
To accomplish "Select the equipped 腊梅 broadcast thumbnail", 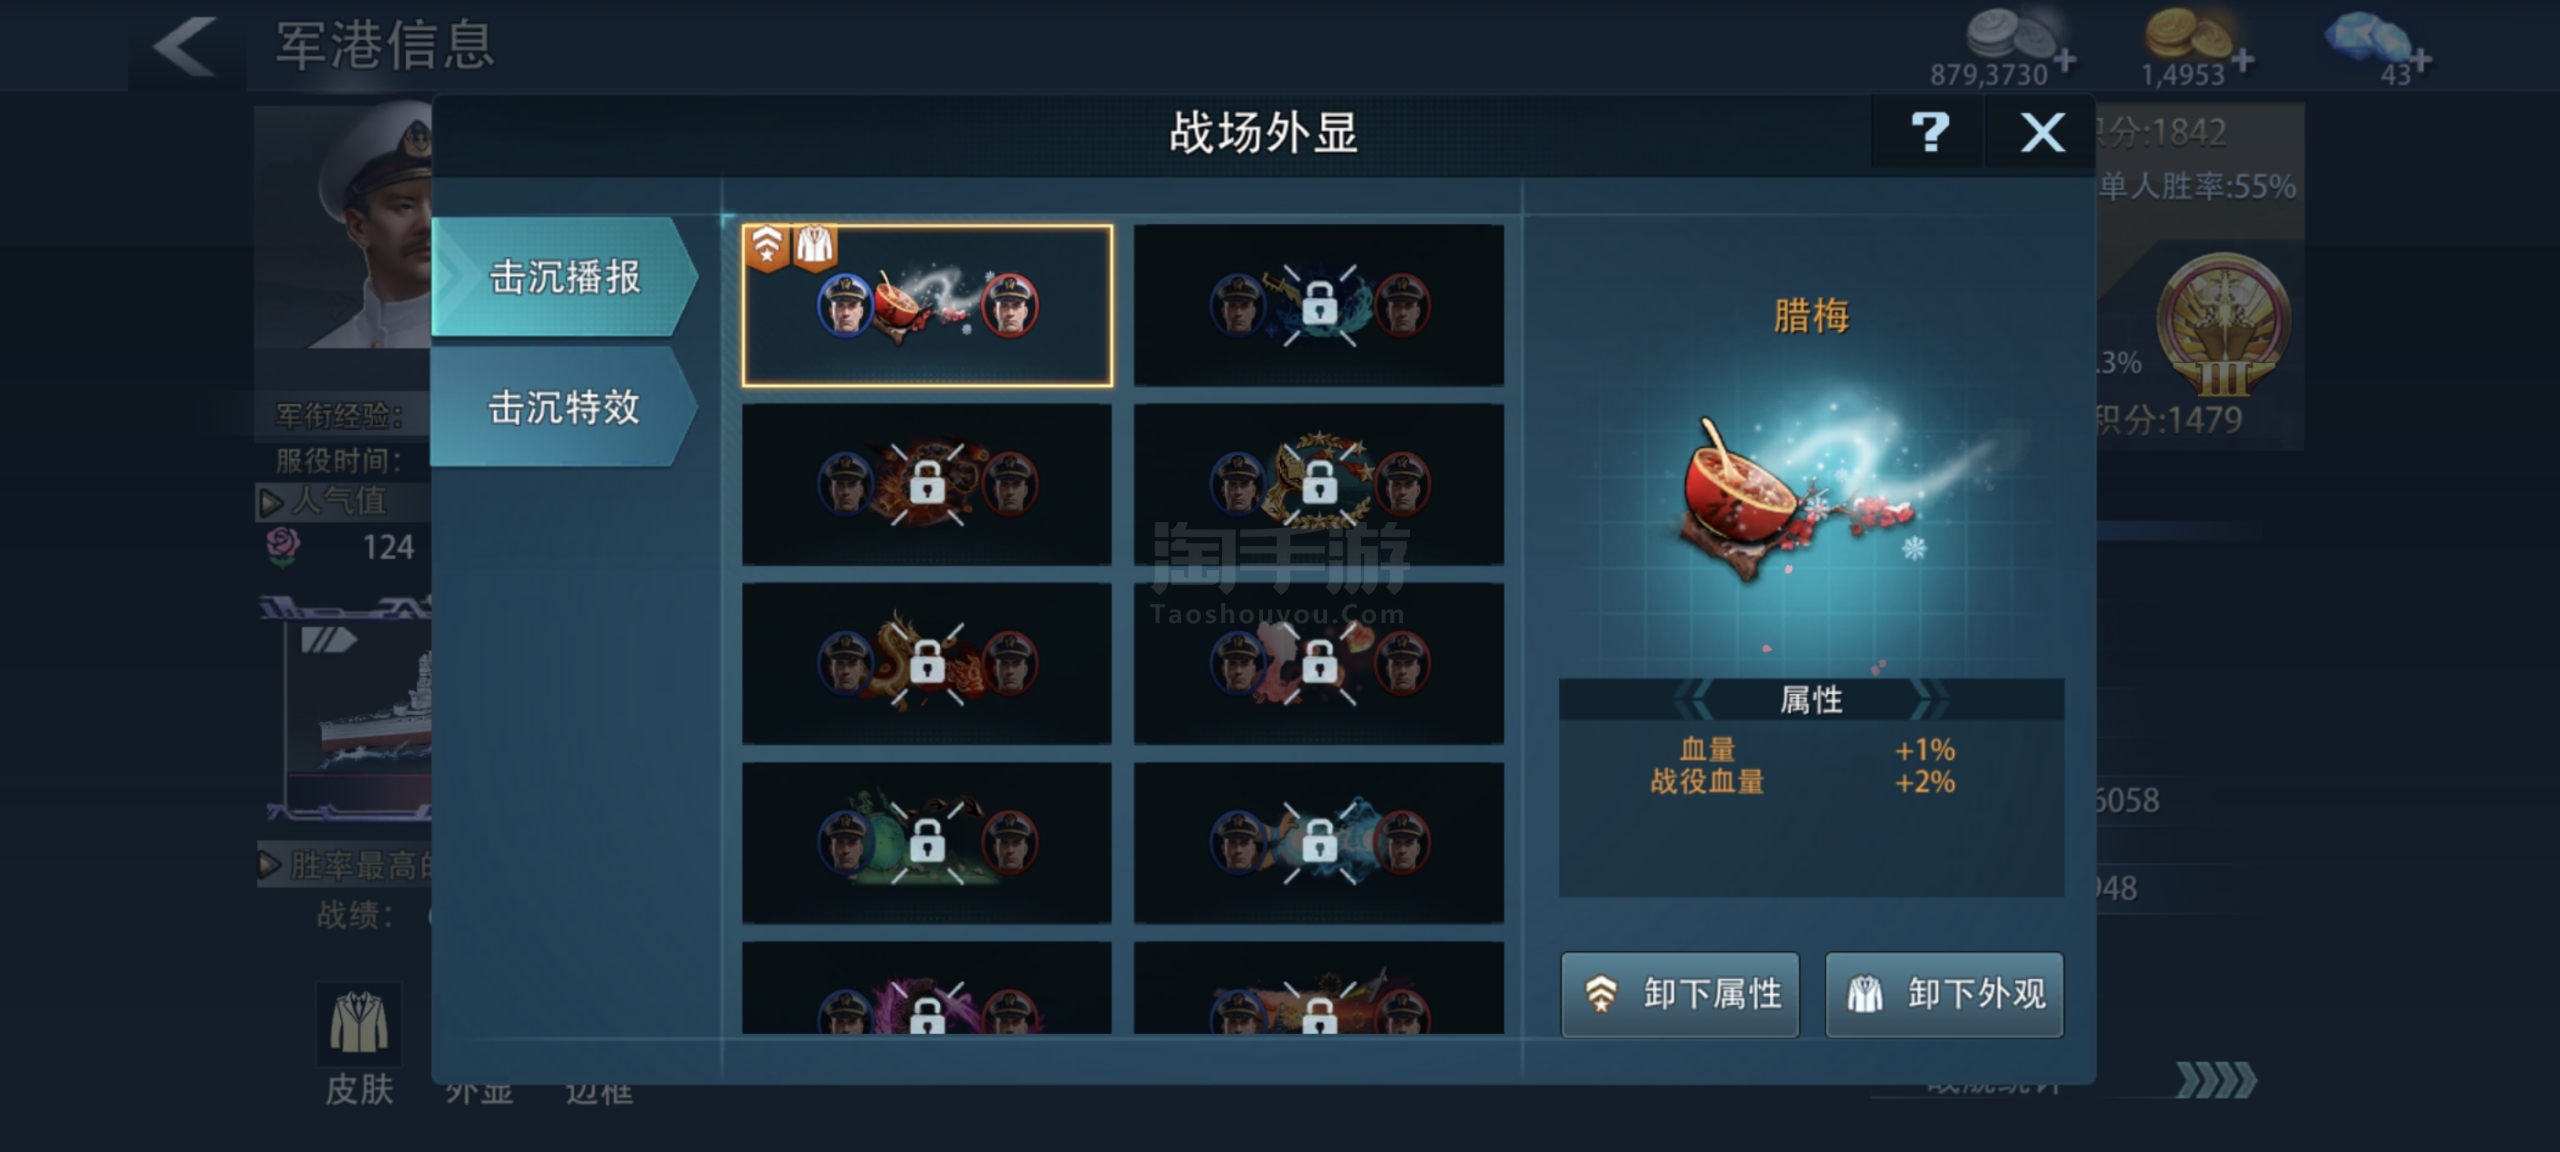I will coord(927,305).
